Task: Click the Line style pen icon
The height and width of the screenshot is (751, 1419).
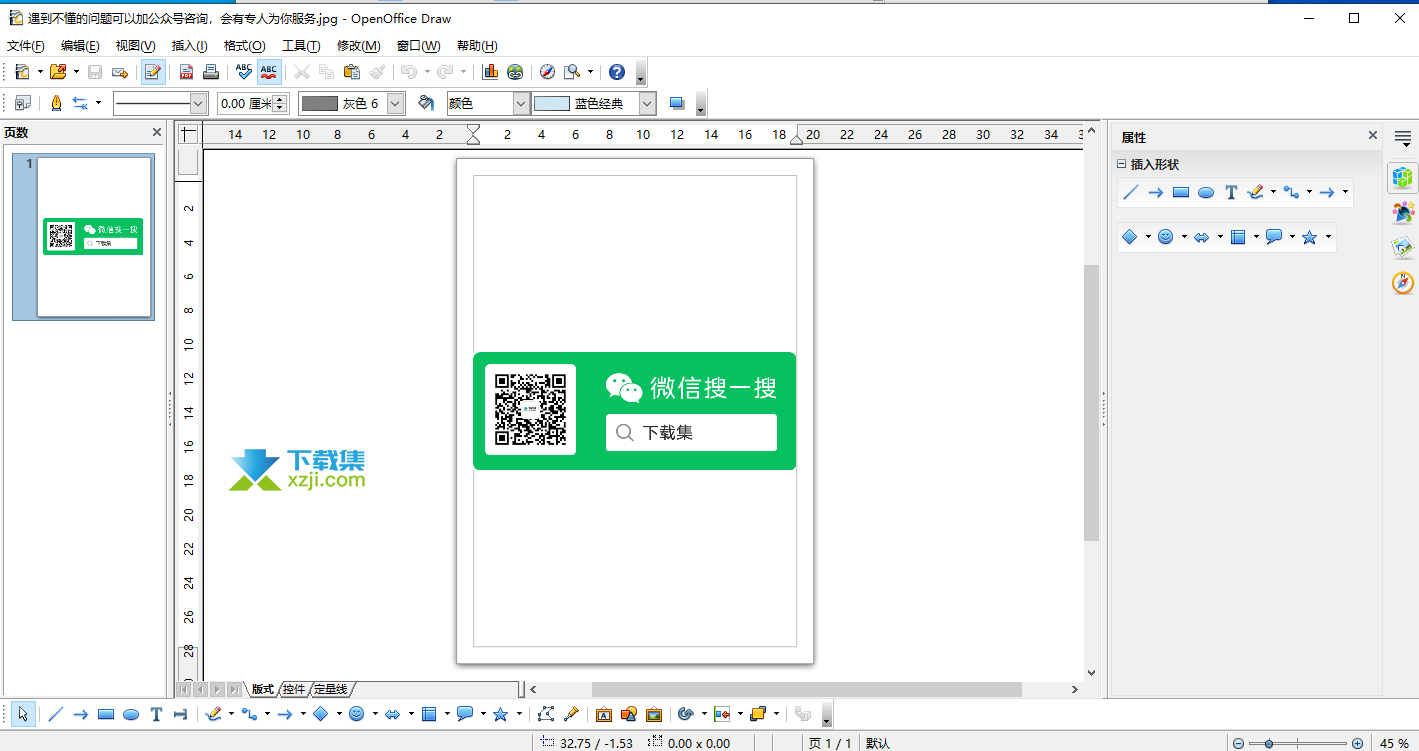Action: tap(56, 103)
